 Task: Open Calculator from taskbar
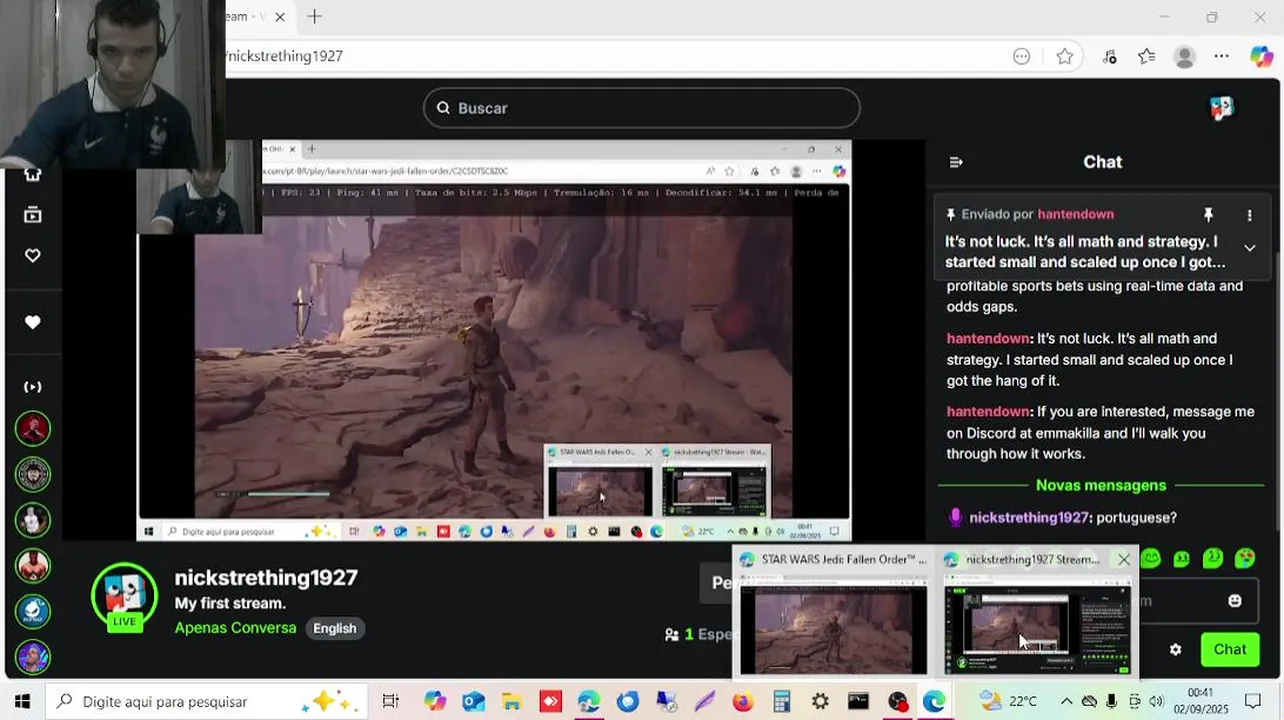click(x=781, y=702)
